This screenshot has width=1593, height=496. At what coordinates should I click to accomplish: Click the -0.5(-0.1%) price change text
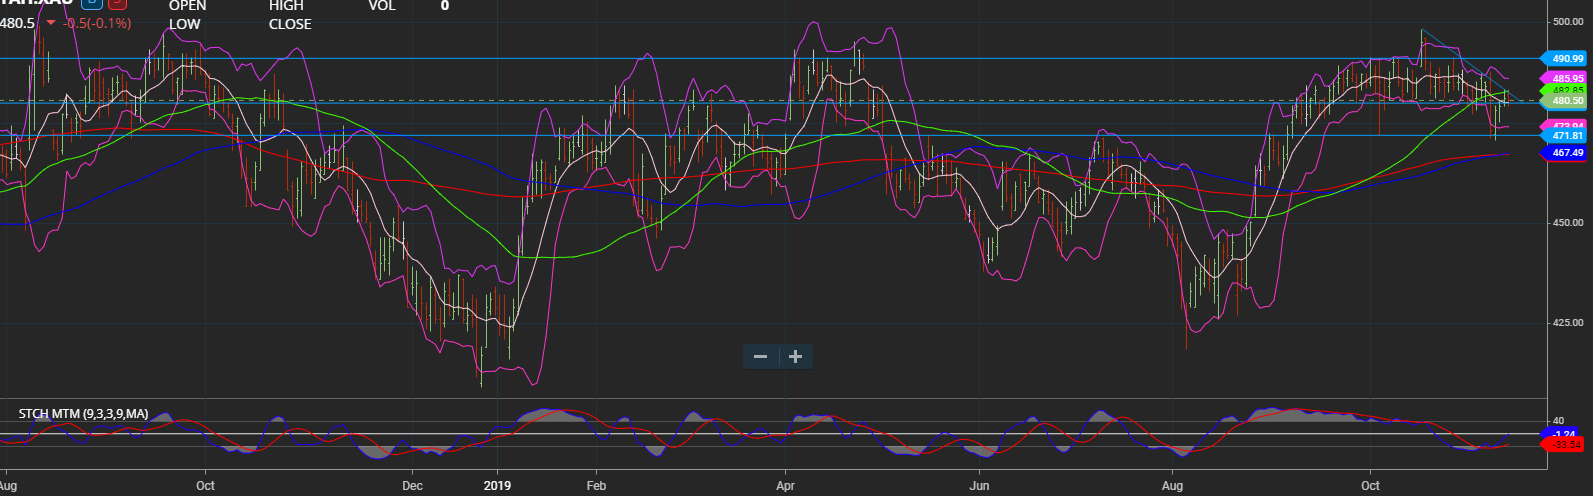click(97, 23)
